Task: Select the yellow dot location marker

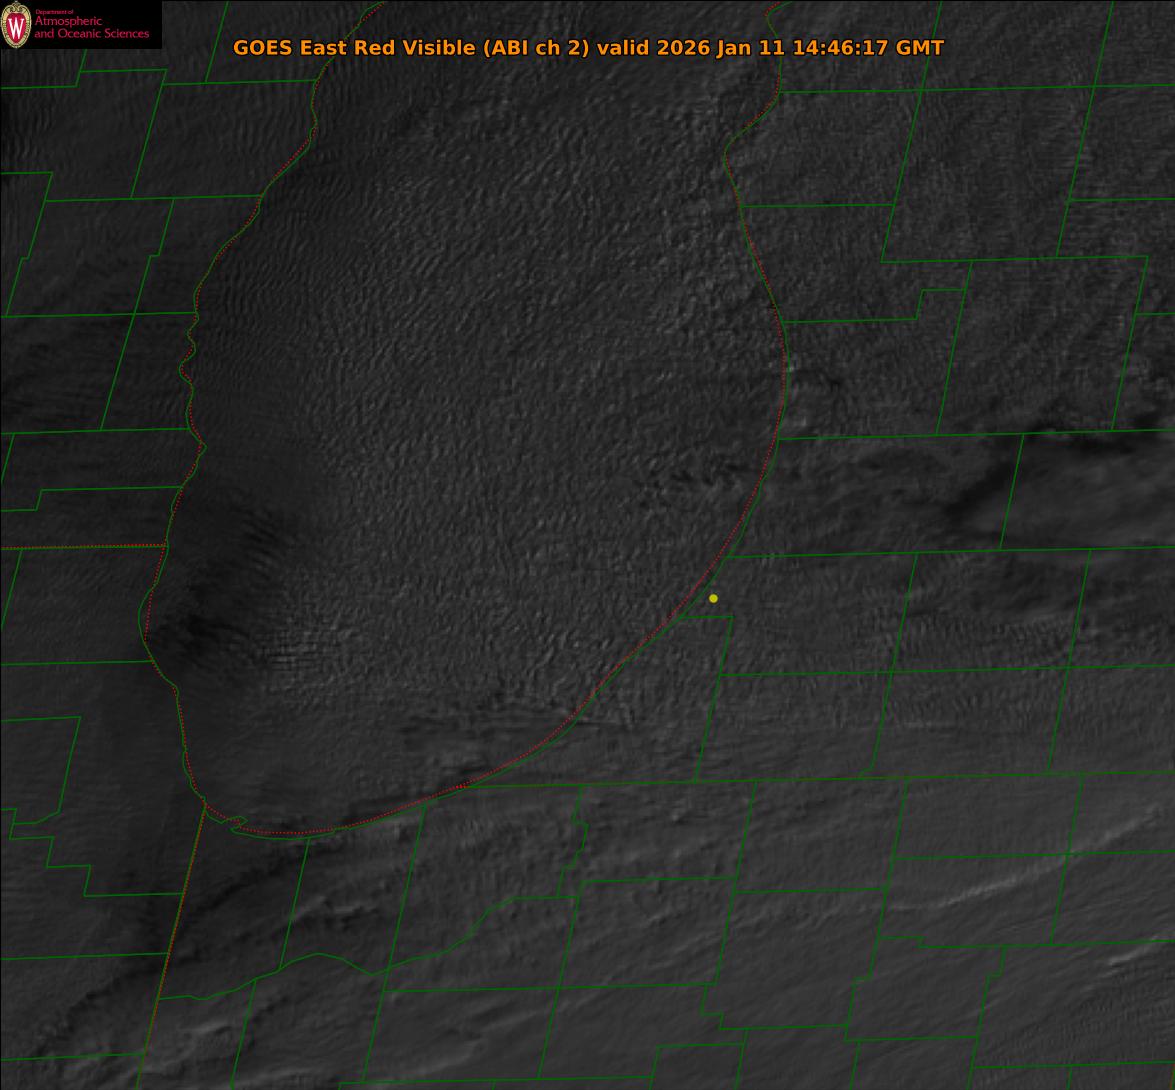Action: (x=713, y=598)
